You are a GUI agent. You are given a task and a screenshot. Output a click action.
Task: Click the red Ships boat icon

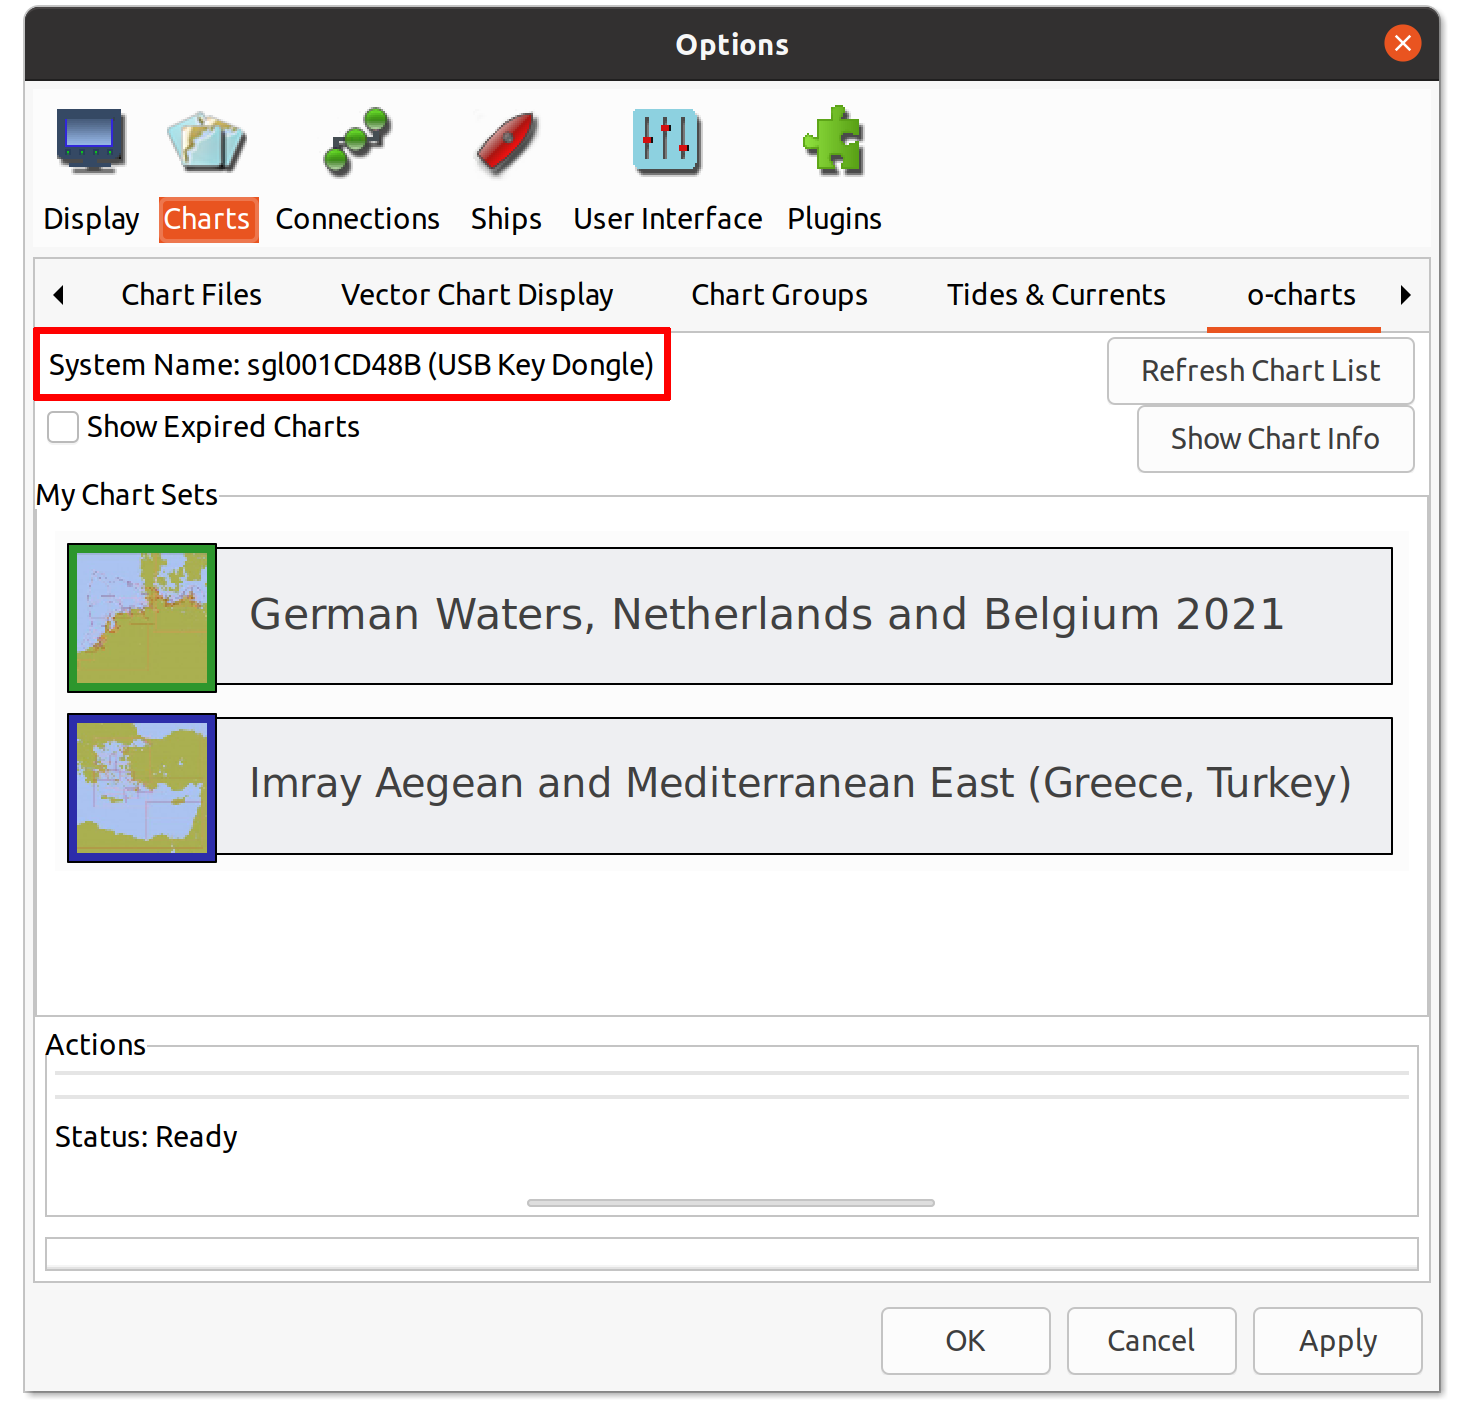coord(506,141)
